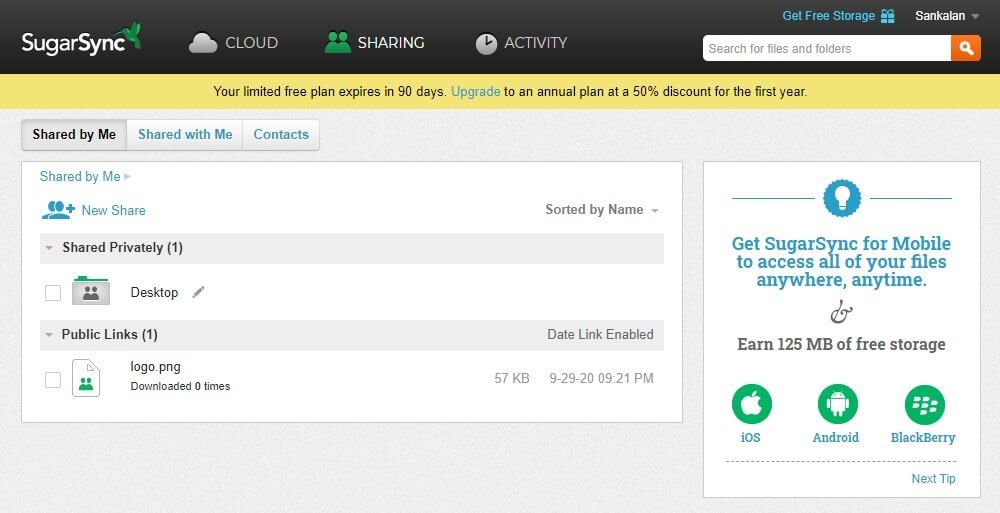Click the Desktop folder name
This screenshot has height=513, width=1000.
click(x=154, y=292)
